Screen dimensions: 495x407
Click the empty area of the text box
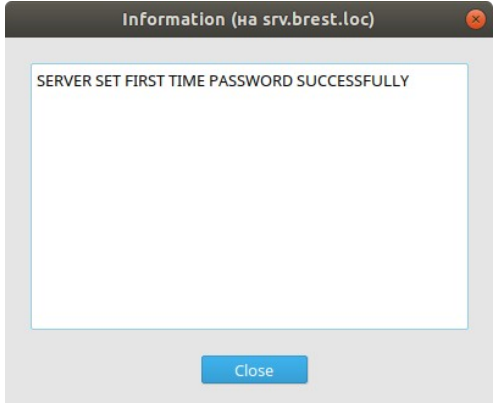click(250, 213)
